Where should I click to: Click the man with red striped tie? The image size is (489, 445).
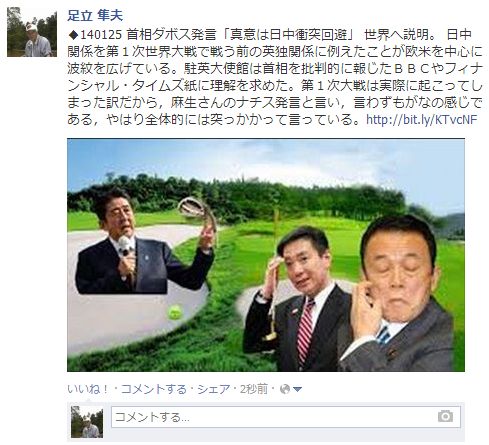tap(298, 298)
